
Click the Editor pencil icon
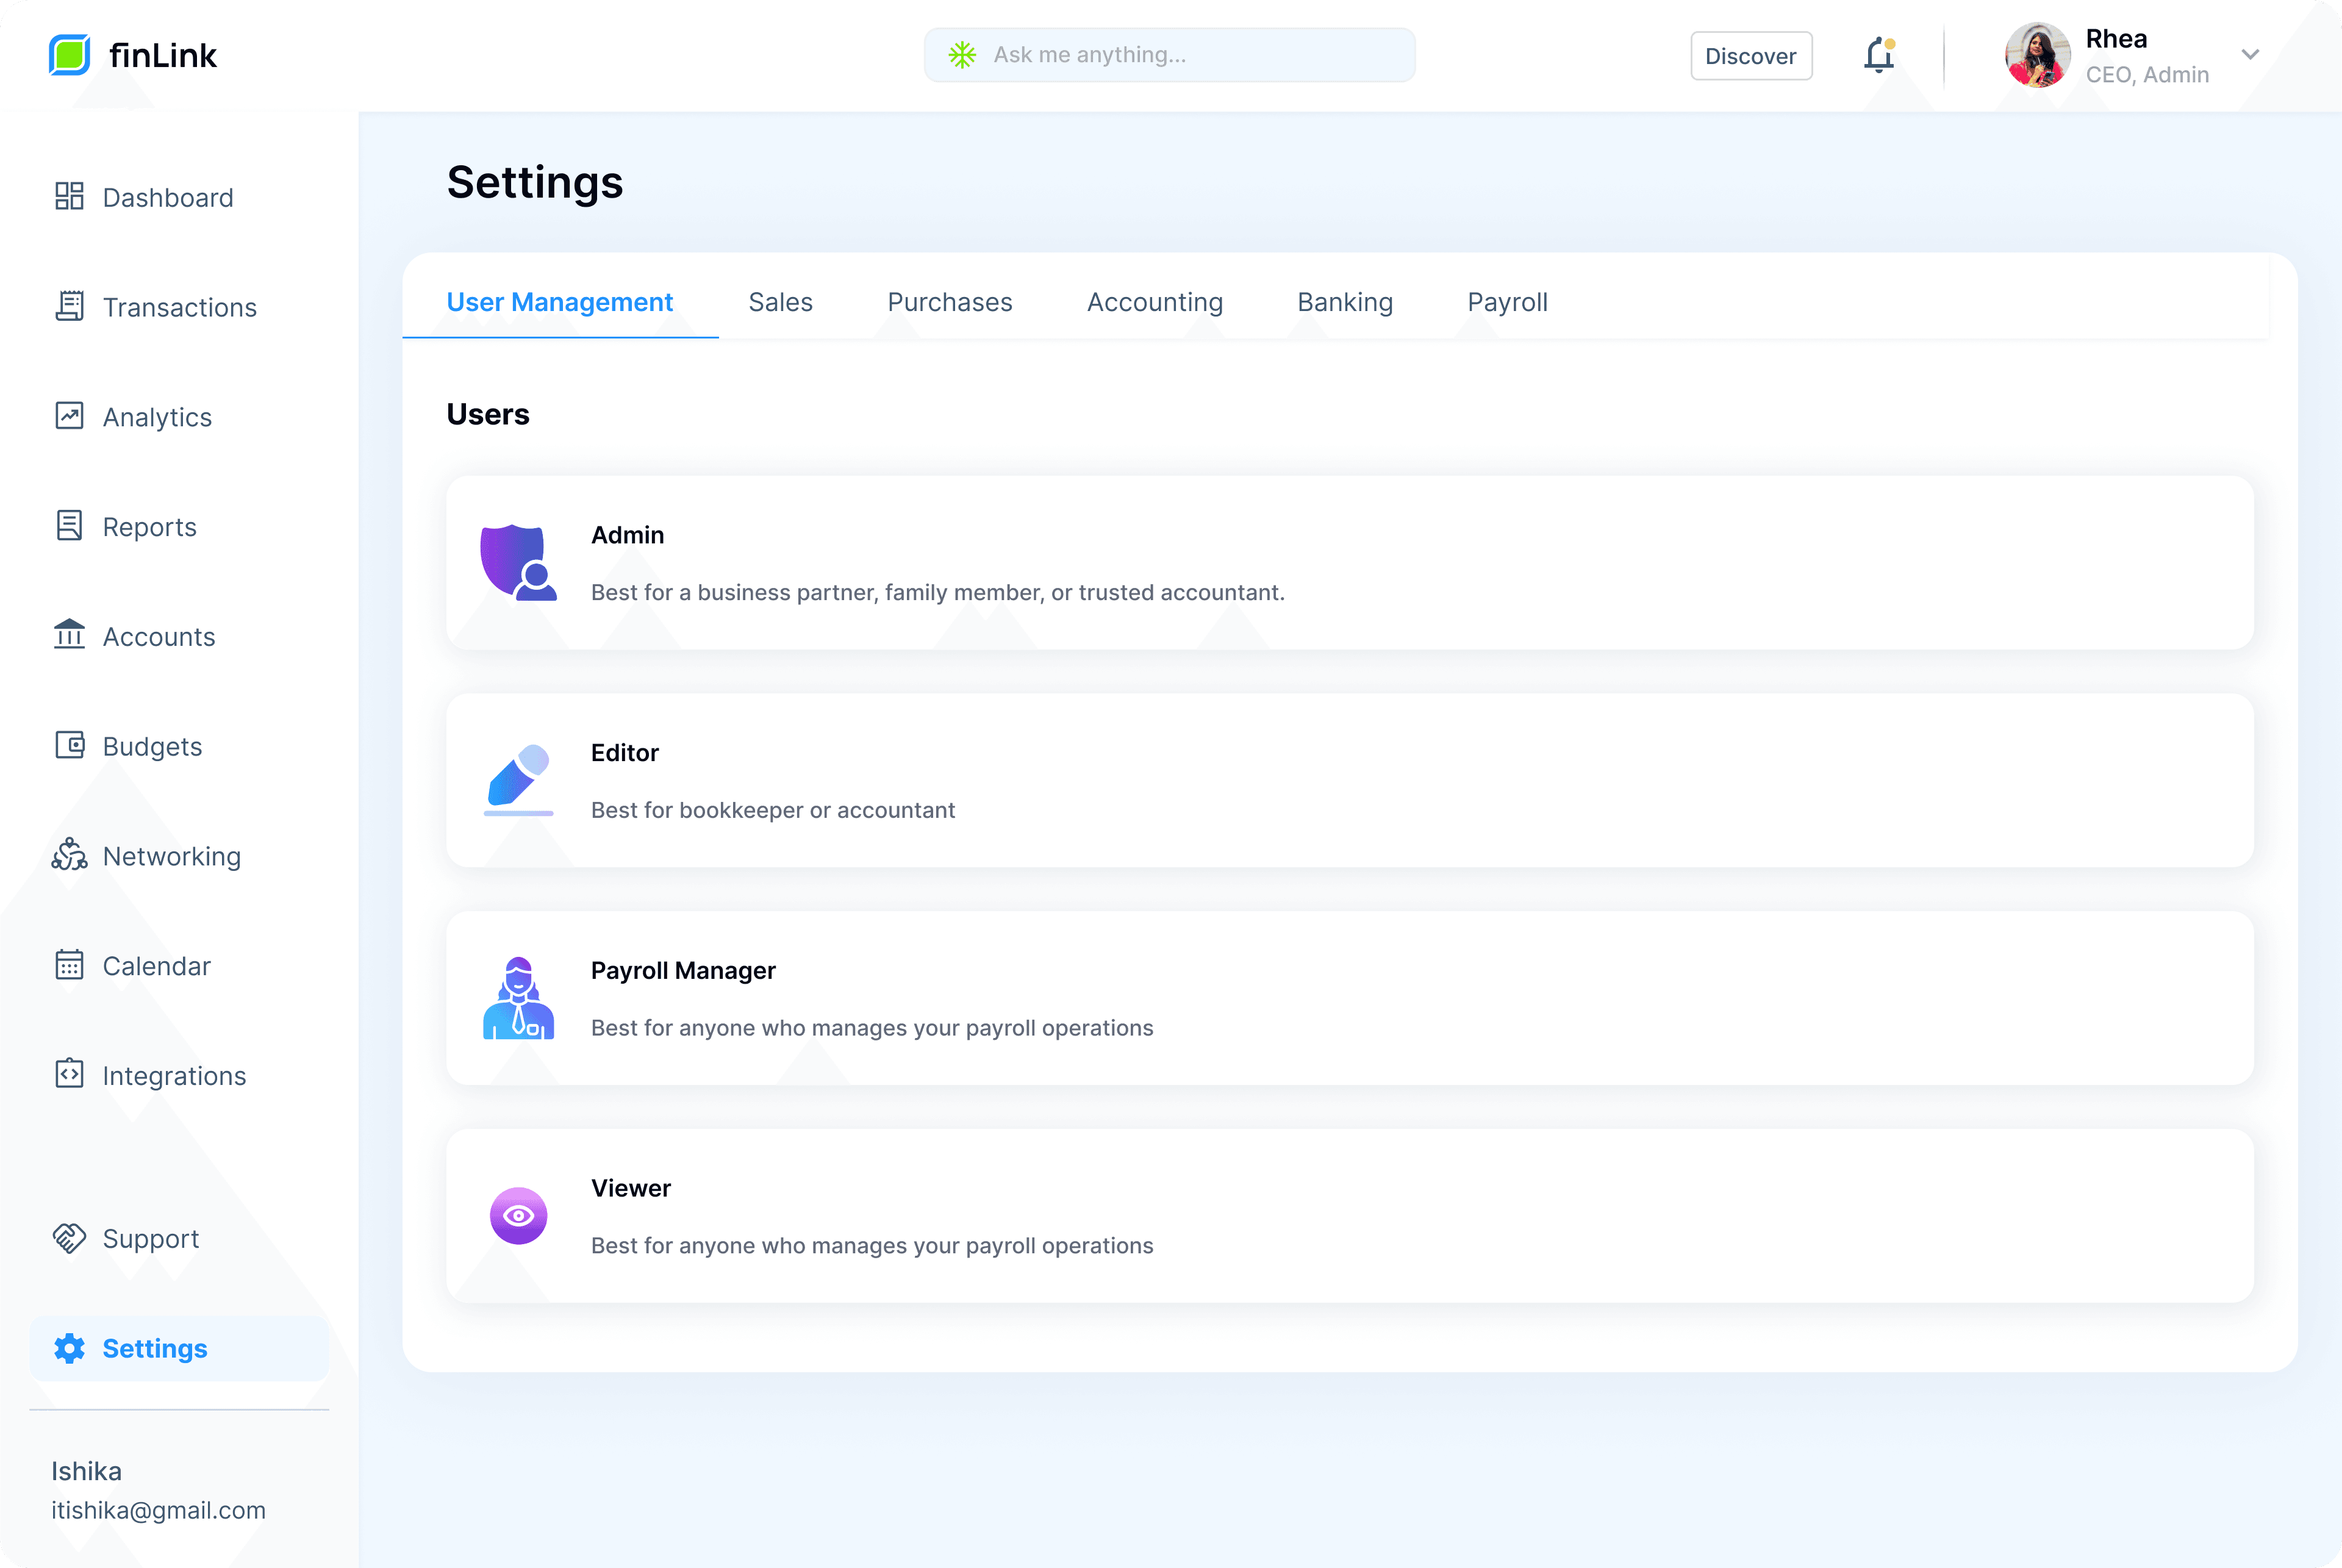point(518,780)
